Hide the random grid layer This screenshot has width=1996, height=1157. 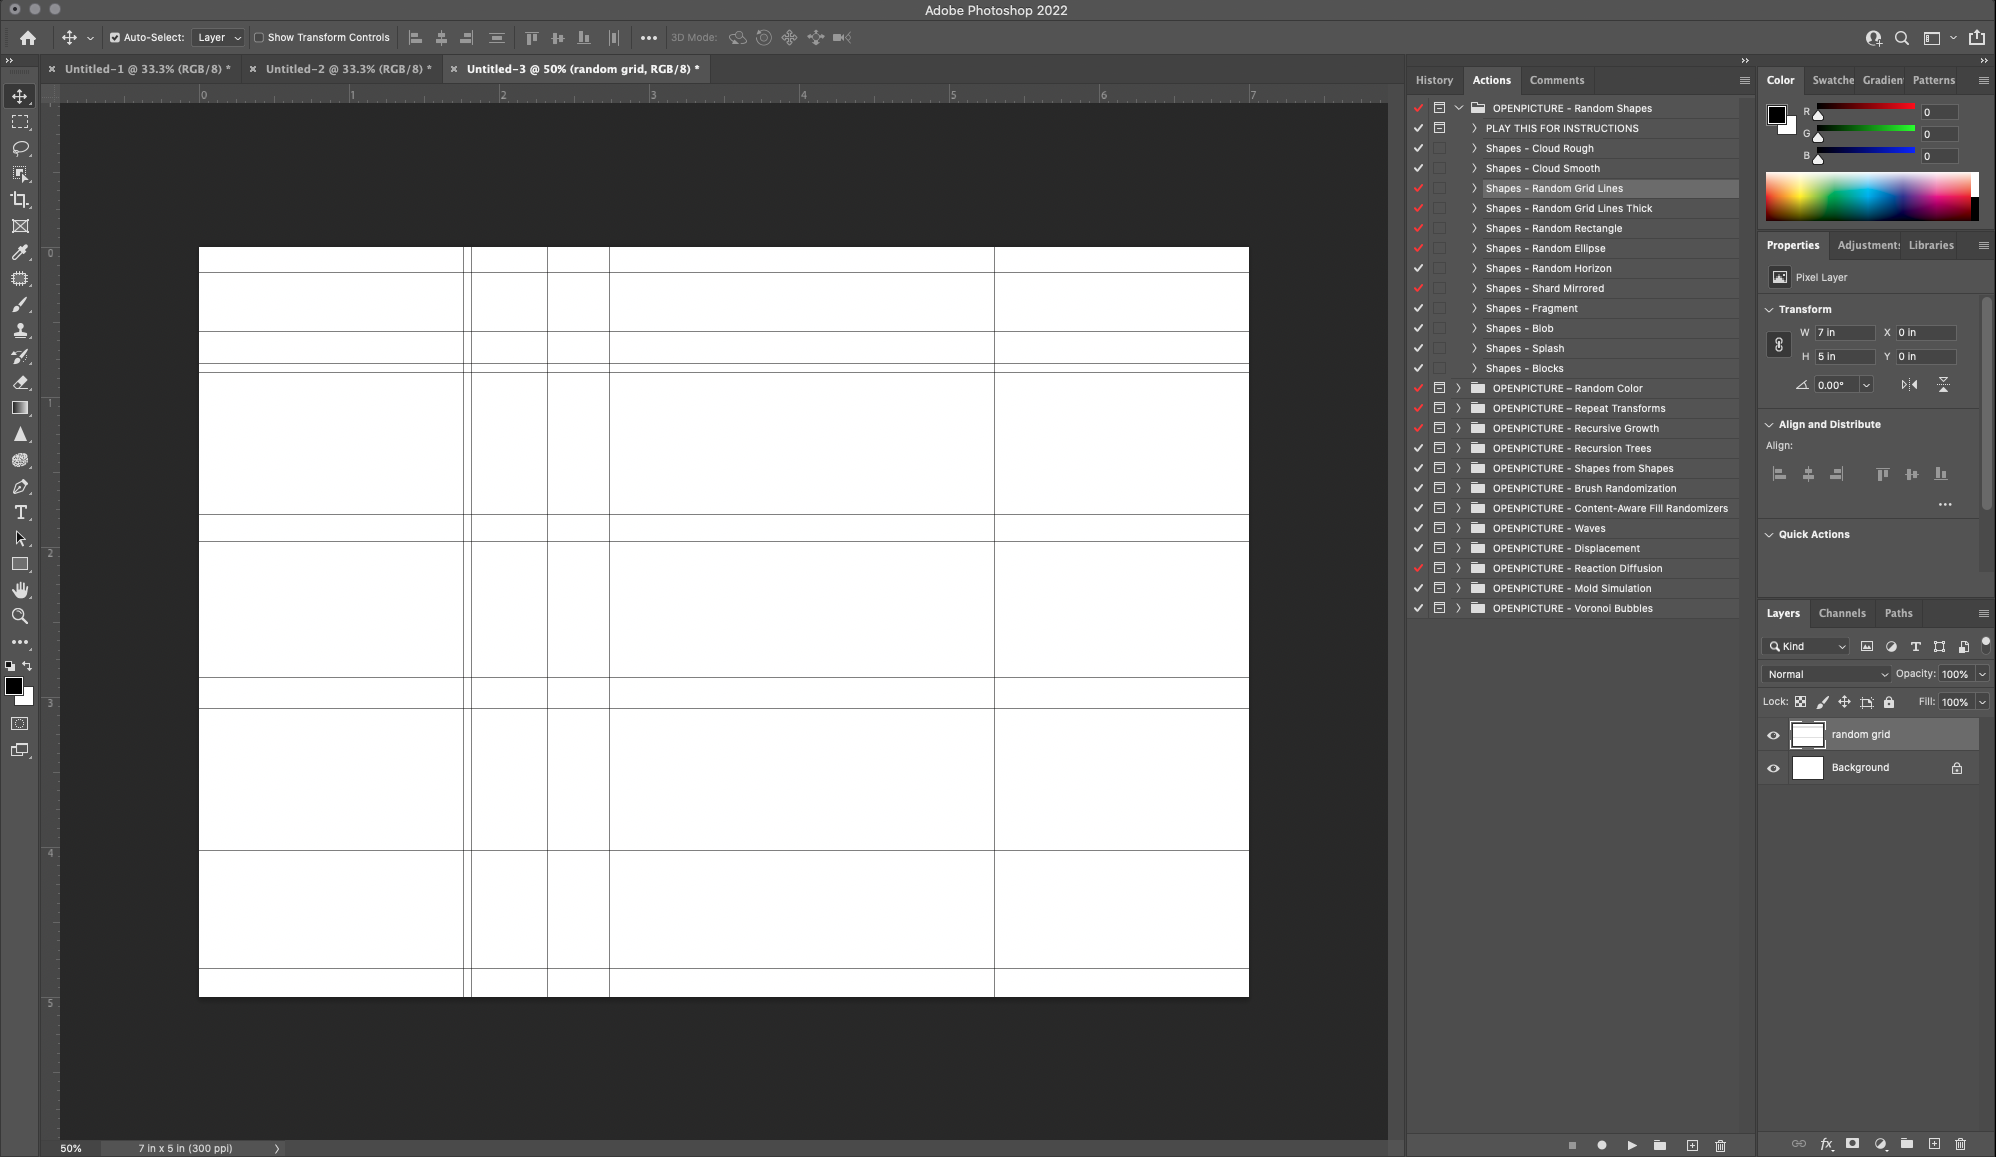pyautogui.click(x=1774, y=735)
